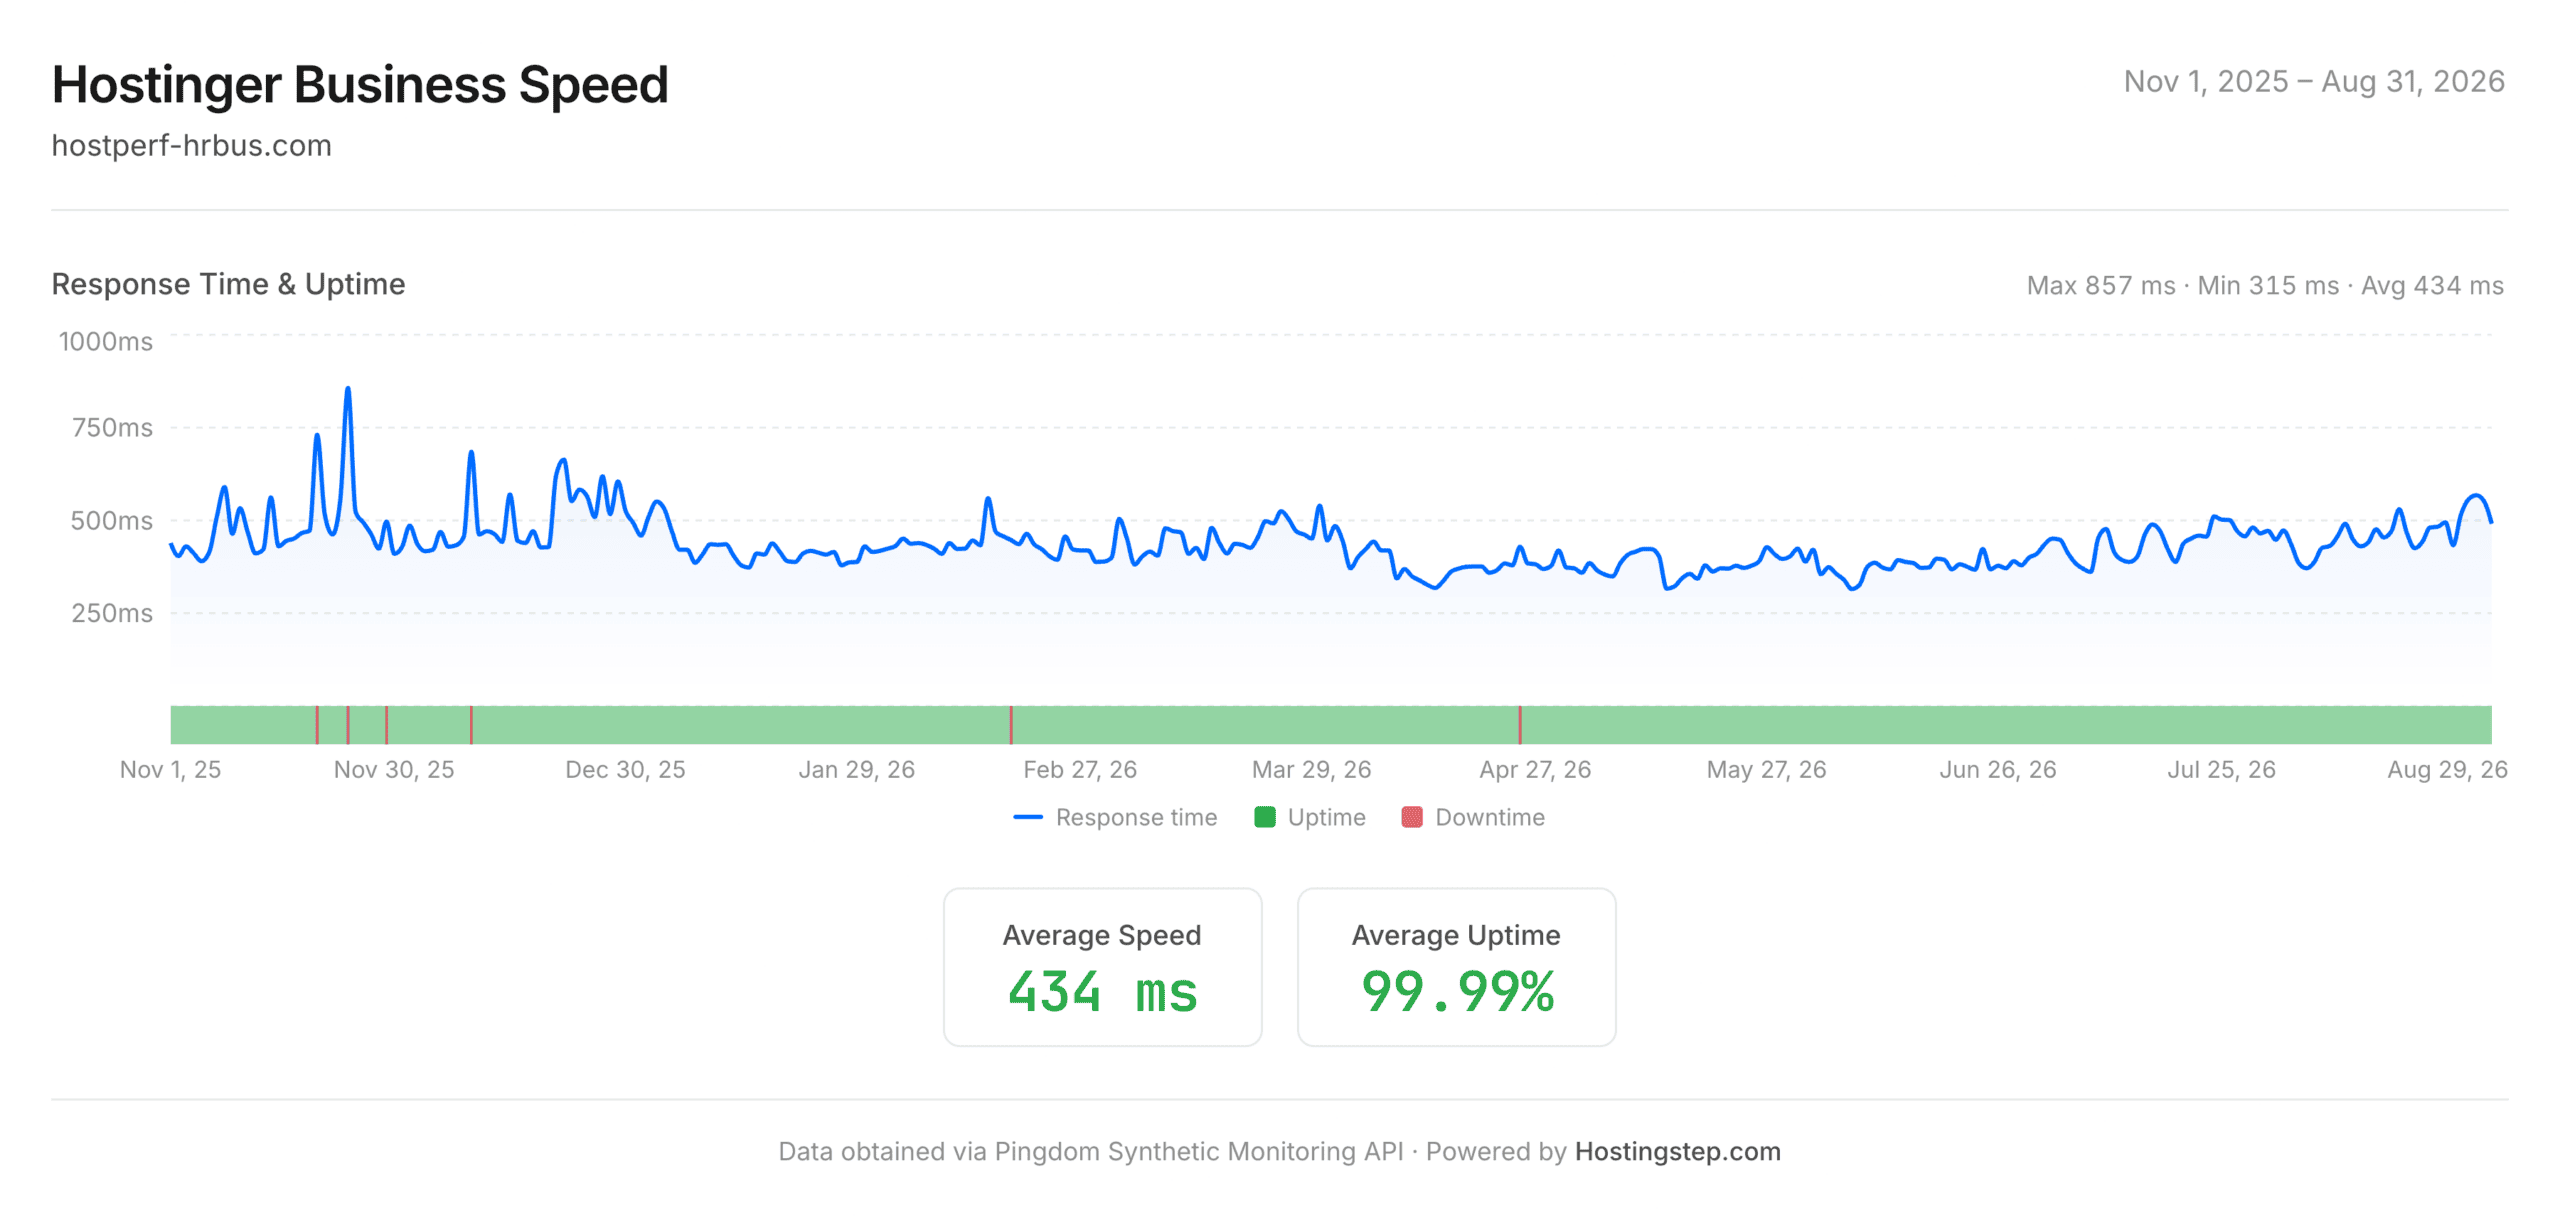The image size is (2560, 1220).
Task: Click the Average Uptime 99.99% card
Action: coord(1456,967)
